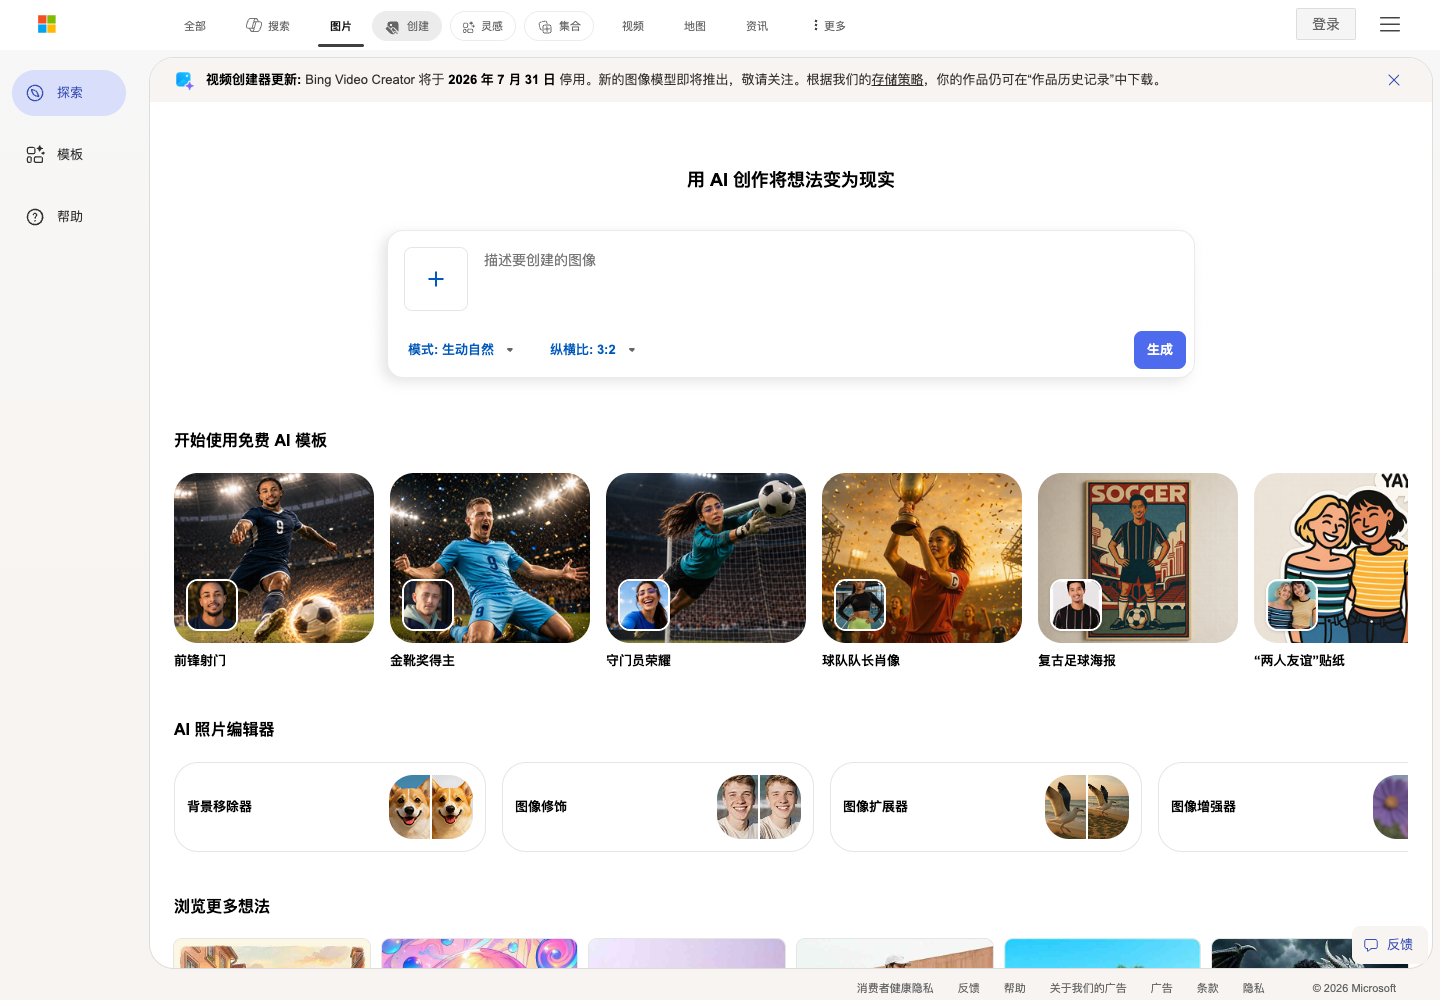This screenshot has width=1440, height=1000.
Task: Open the 图像增强器 editor card
Action: (1283, 807)
